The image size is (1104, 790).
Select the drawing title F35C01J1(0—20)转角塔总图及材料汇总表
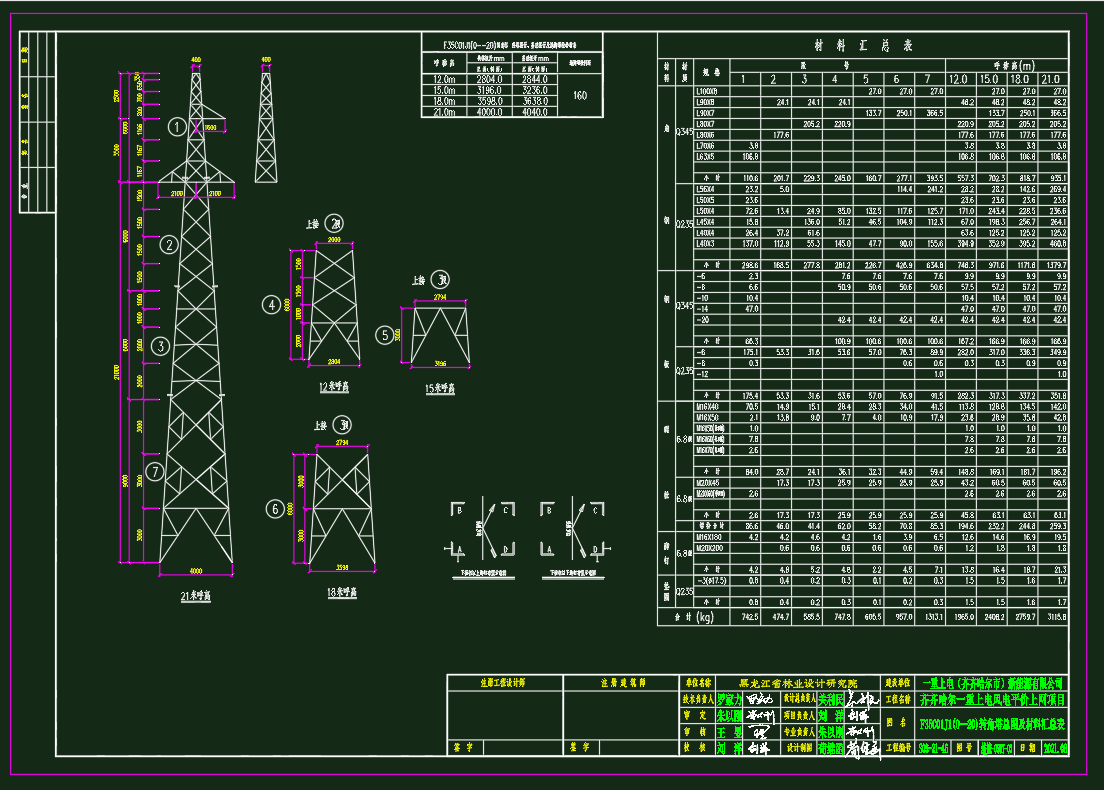tap(993, 722)
